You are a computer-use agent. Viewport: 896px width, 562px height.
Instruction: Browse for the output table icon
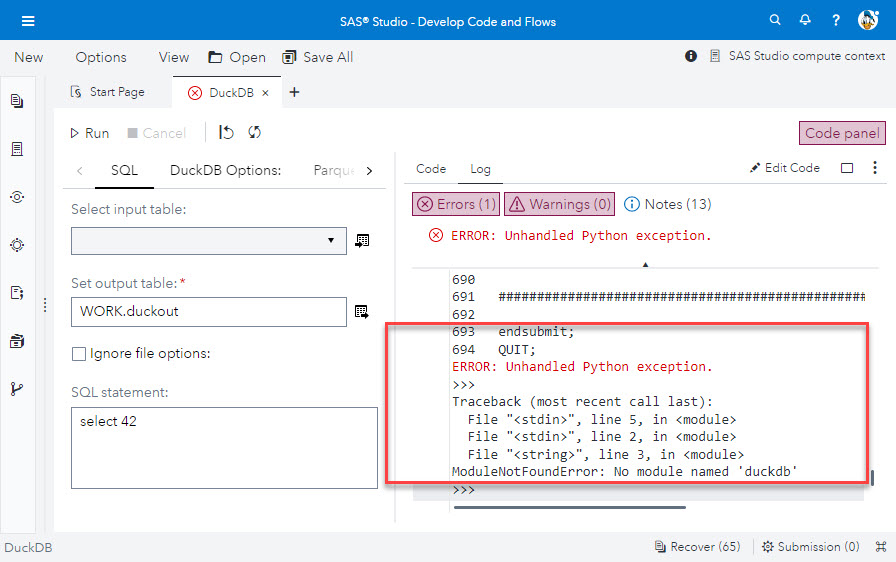(x=362, y=312)
